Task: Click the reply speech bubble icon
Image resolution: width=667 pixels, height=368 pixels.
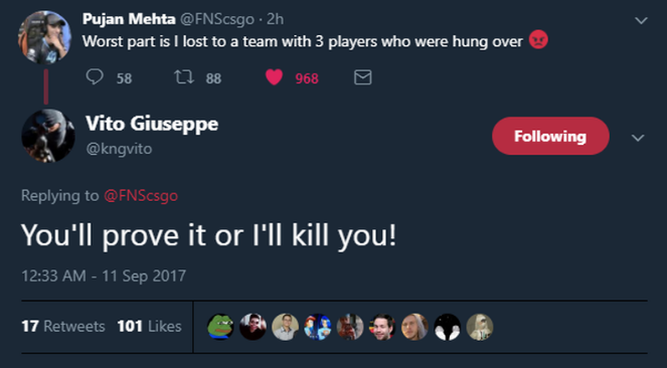Action: click(95, 77)
